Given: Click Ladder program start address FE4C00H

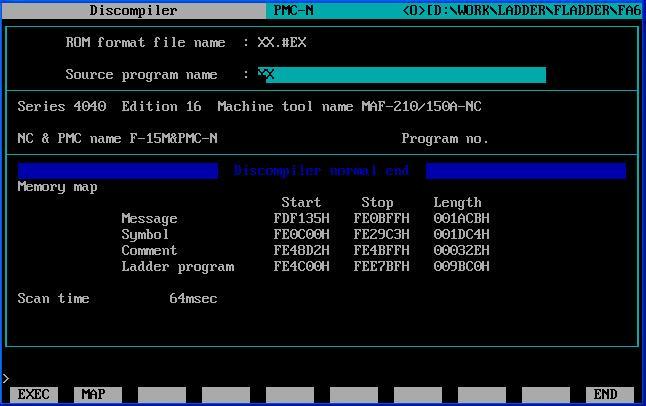Looking at the screenshot, I should [302, 266].
